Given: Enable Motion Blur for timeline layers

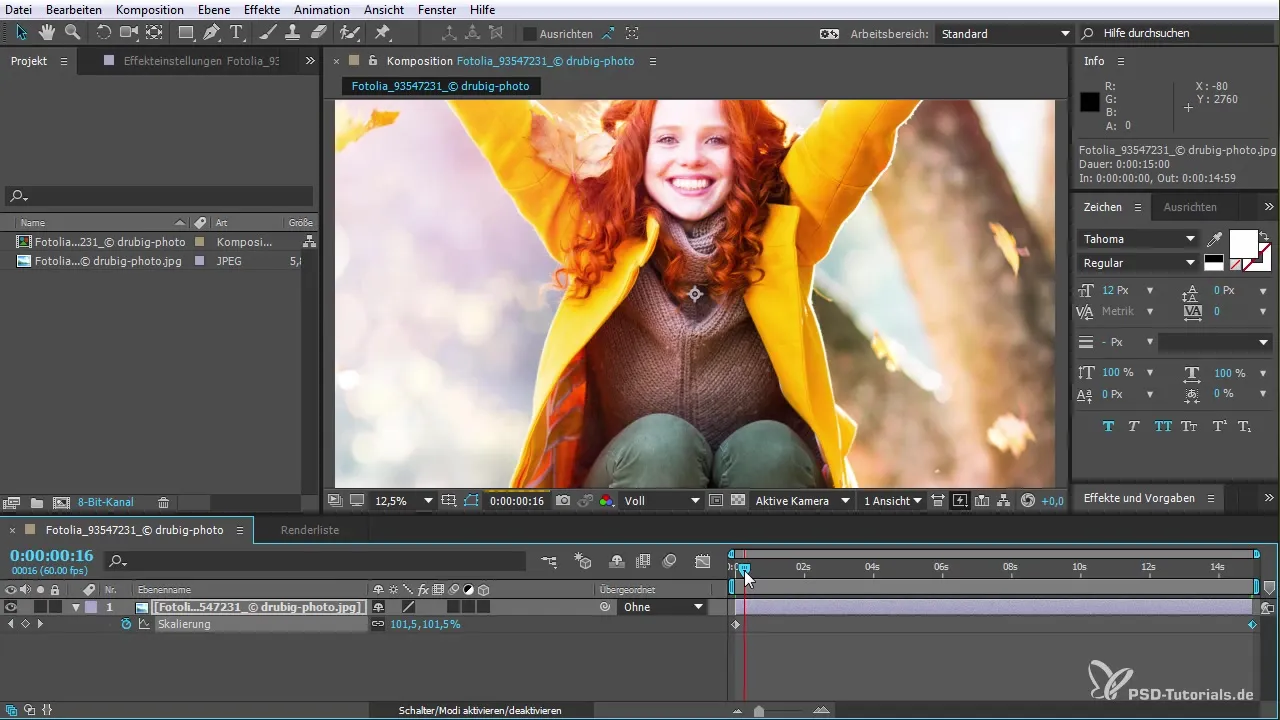Looking at the screenshot, I should (669, 561).
